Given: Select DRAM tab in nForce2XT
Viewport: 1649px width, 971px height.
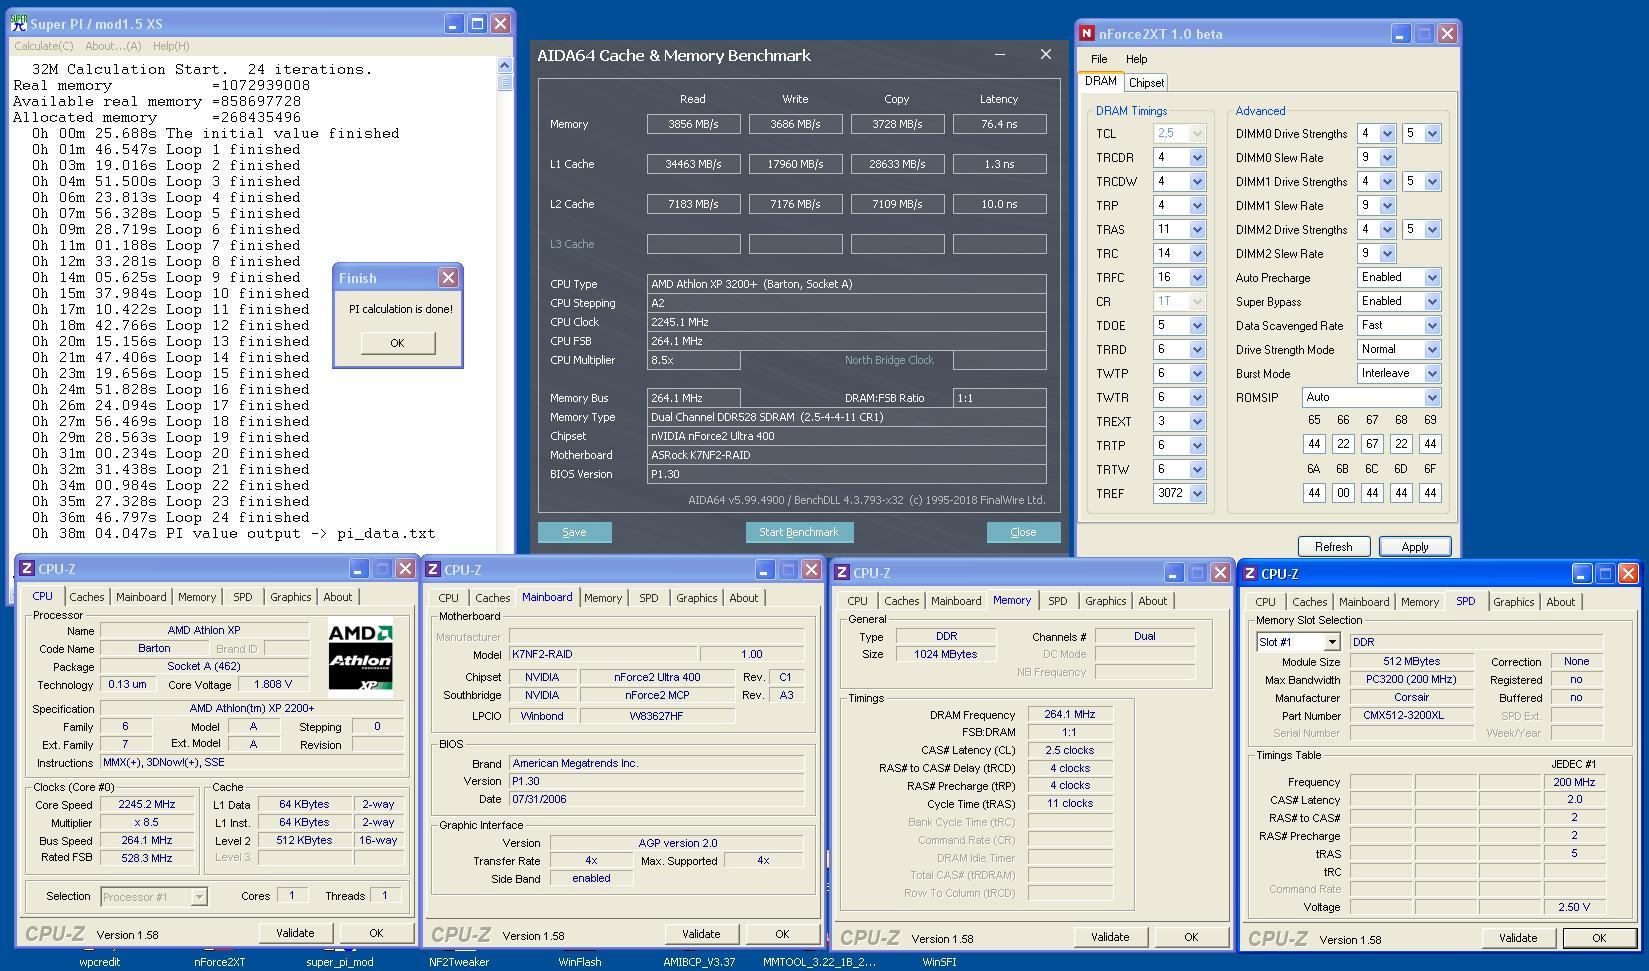Looking at the screenshot, I should click(x=1101, y=81).
